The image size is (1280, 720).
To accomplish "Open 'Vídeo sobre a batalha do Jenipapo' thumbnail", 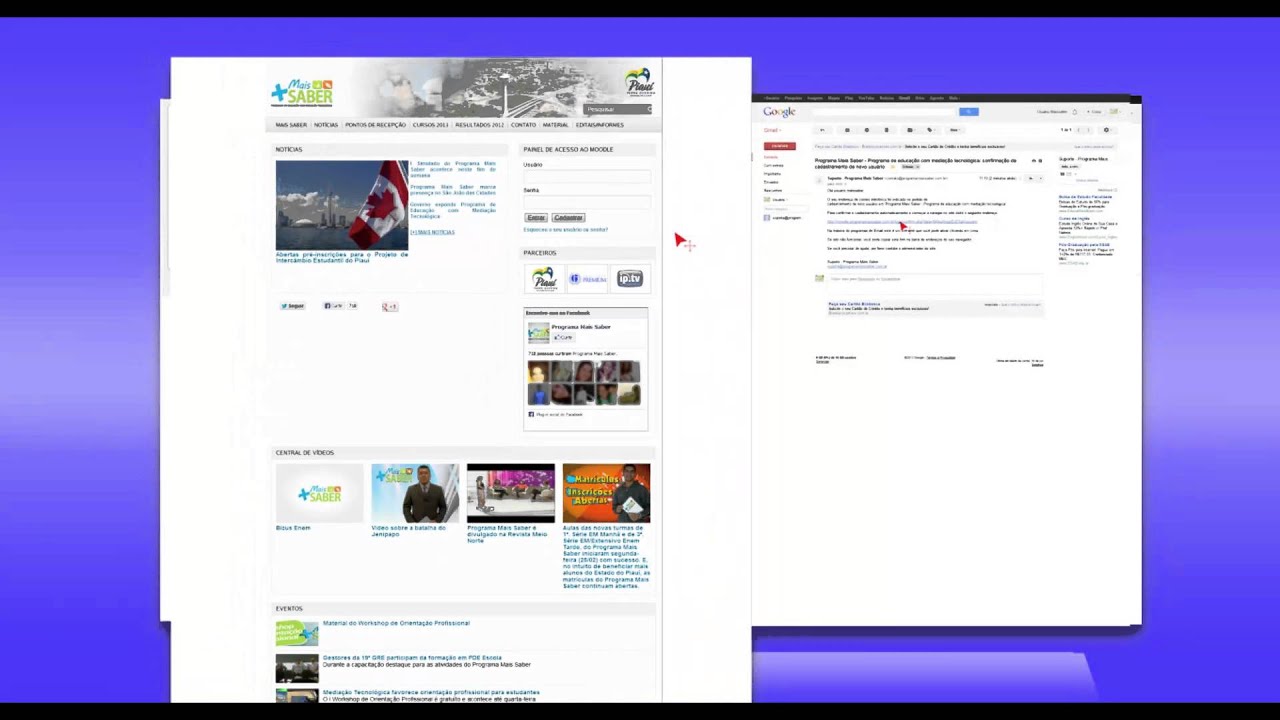I will click(415, 493).
